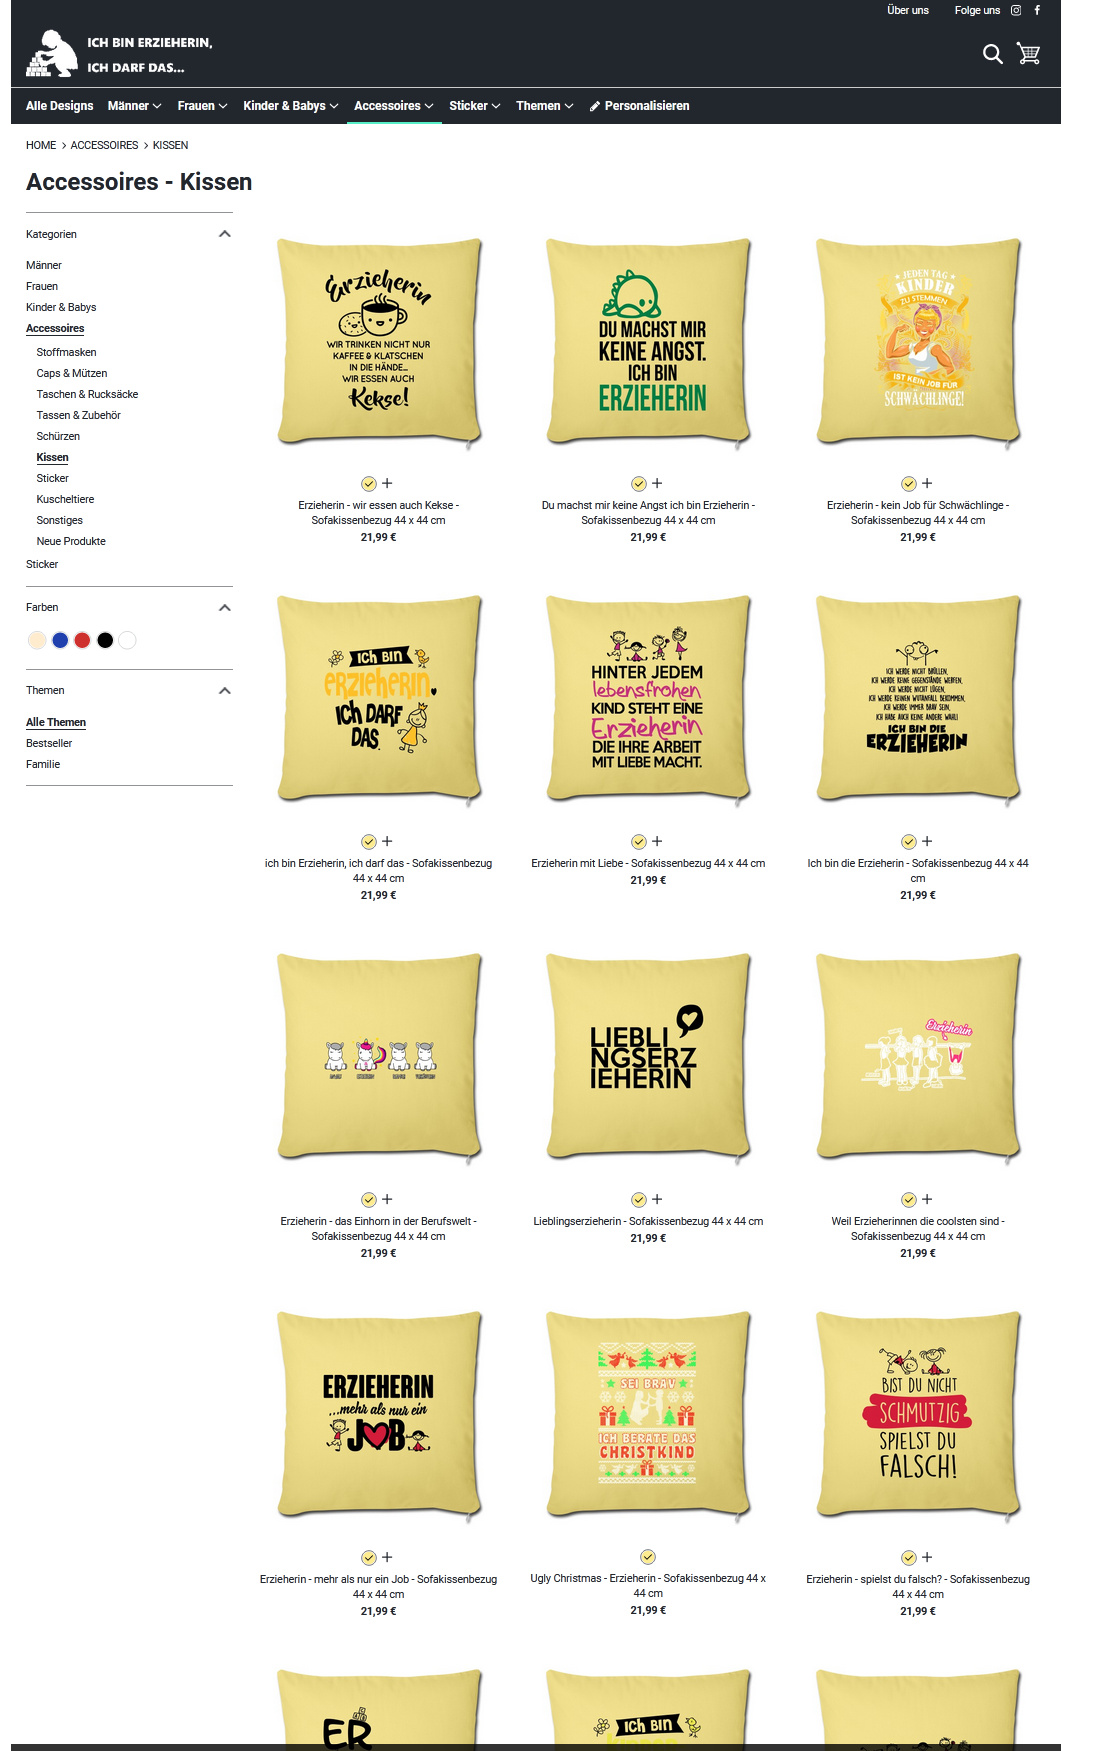Viewport: 1103px width, 1751px height.
Task: Open the search magnifier icon
Action: click(x=992, y=54)
